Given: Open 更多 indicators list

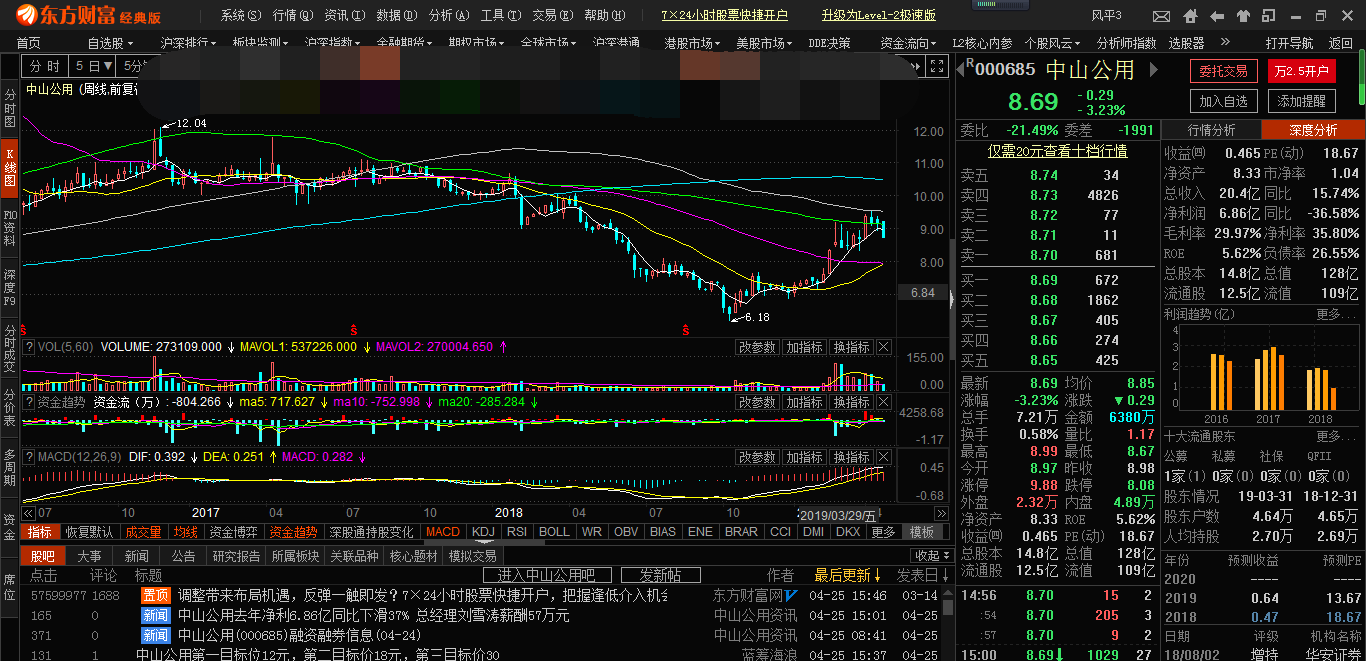Looking at the screenshot, I should point(883,532).
